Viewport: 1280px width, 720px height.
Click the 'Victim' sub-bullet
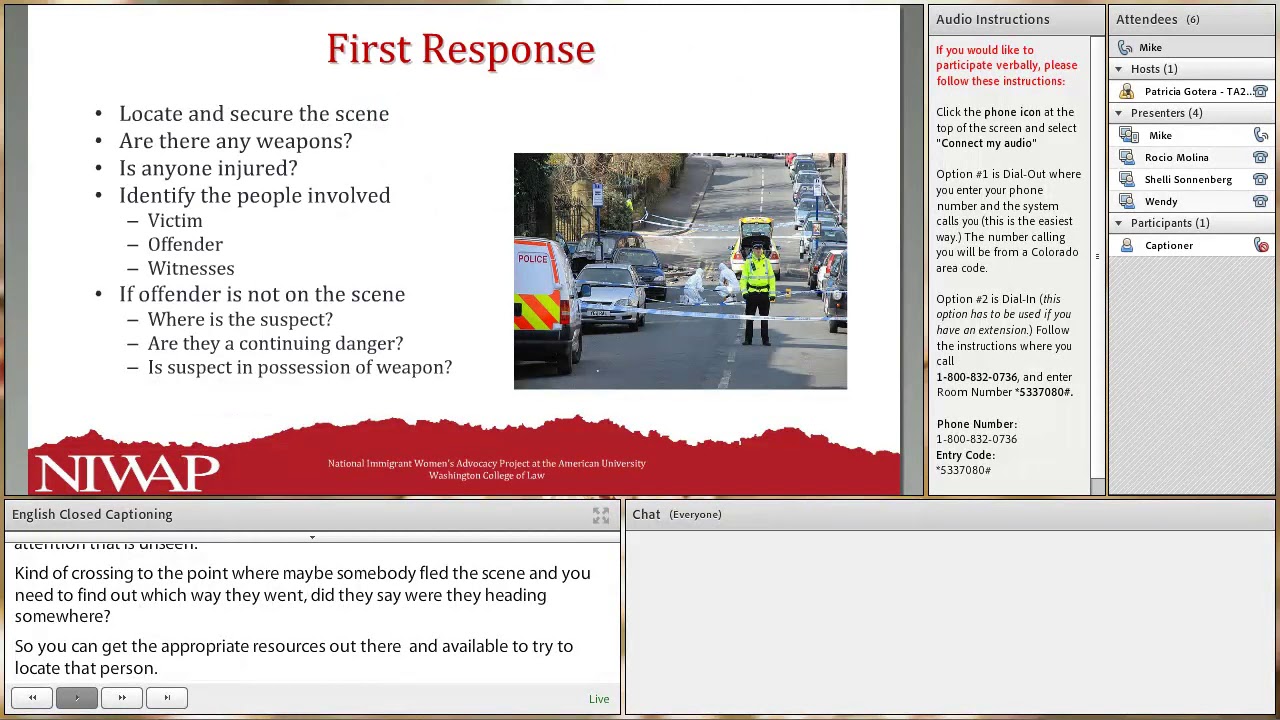point(175,221)
